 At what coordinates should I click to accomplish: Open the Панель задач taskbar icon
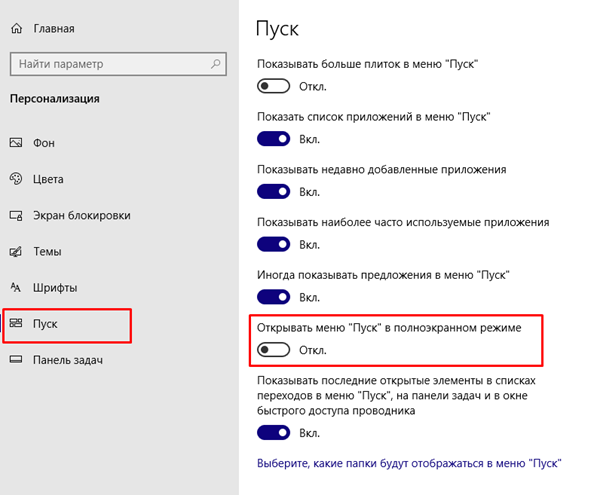(x=16, y=359)
